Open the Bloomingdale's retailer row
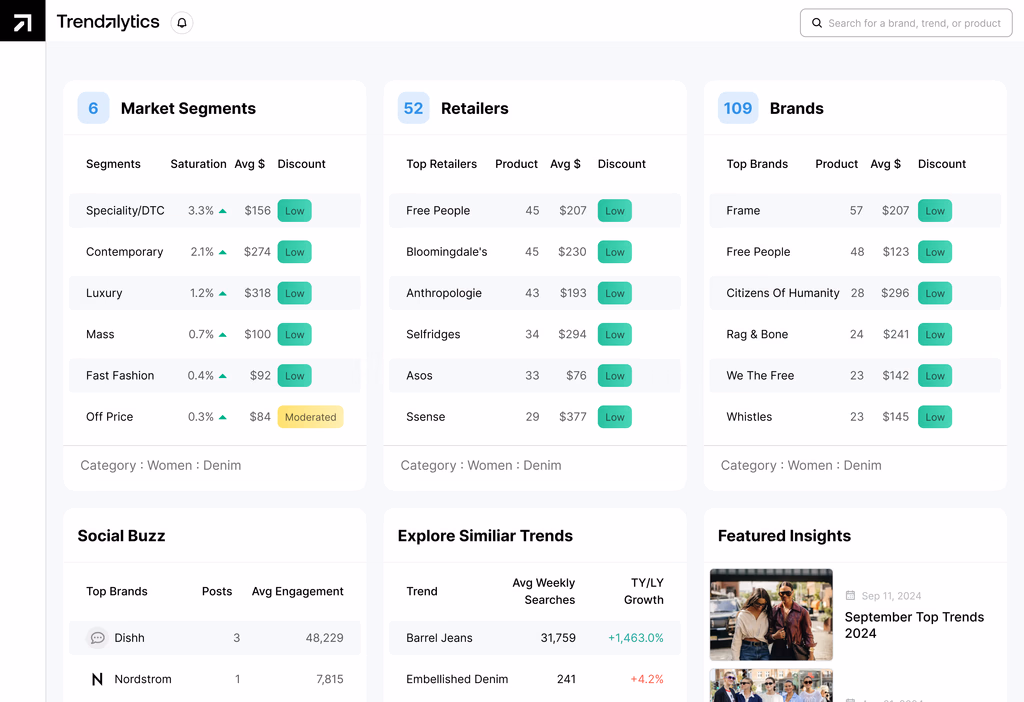The height and width of the screenshot is (702, 1024). point(534,252)
